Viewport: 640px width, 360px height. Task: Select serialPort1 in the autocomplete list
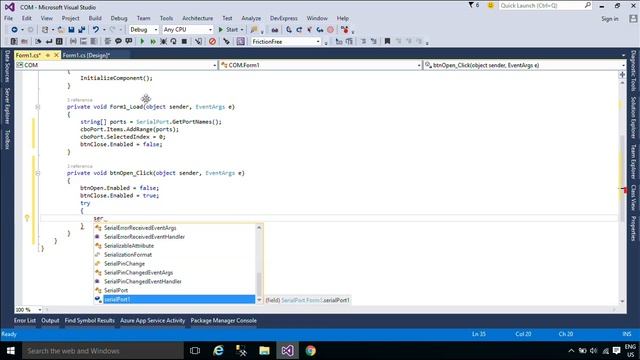pyautogui.click(x=175, y=299)
